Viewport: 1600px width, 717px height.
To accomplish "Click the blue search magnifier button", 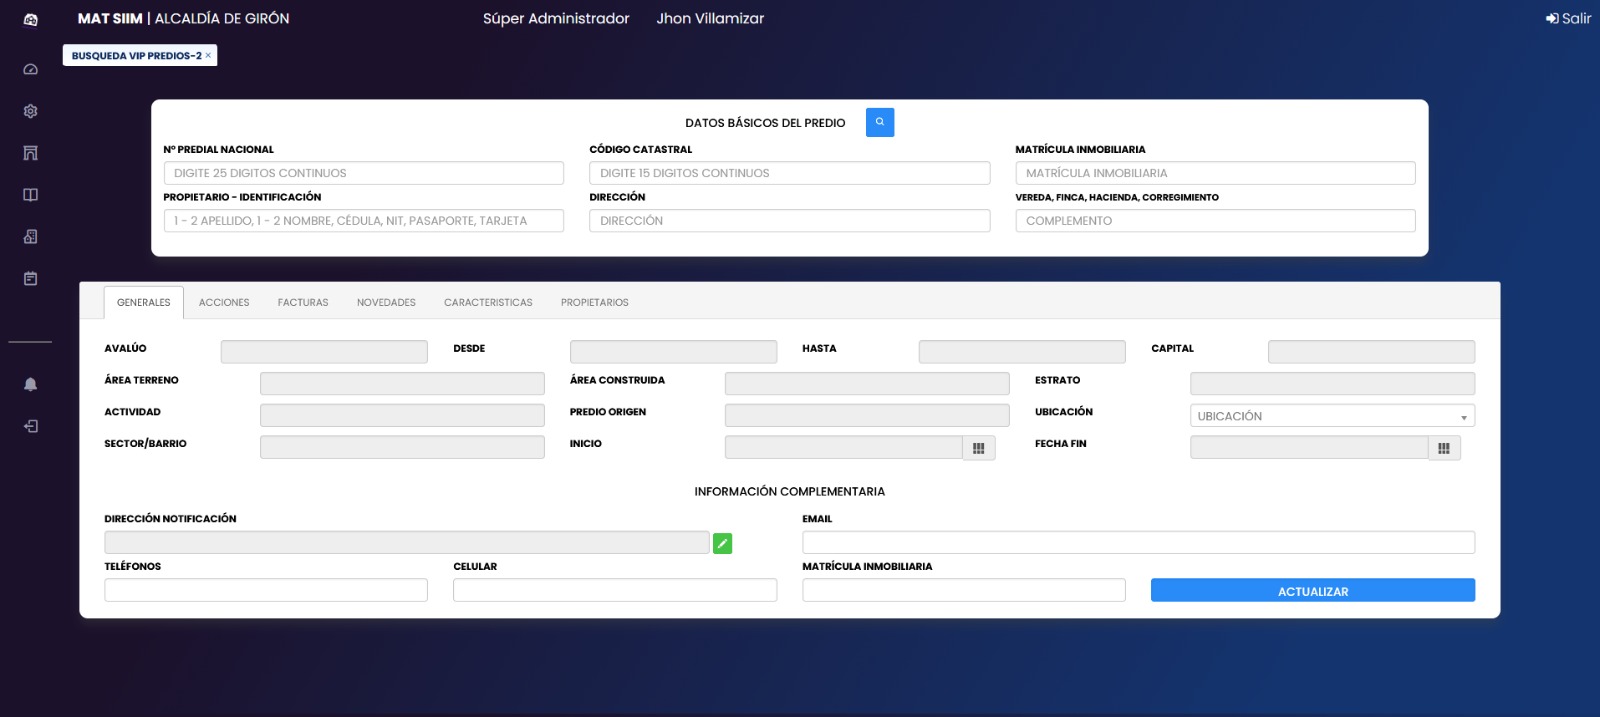I will [879, 122].
